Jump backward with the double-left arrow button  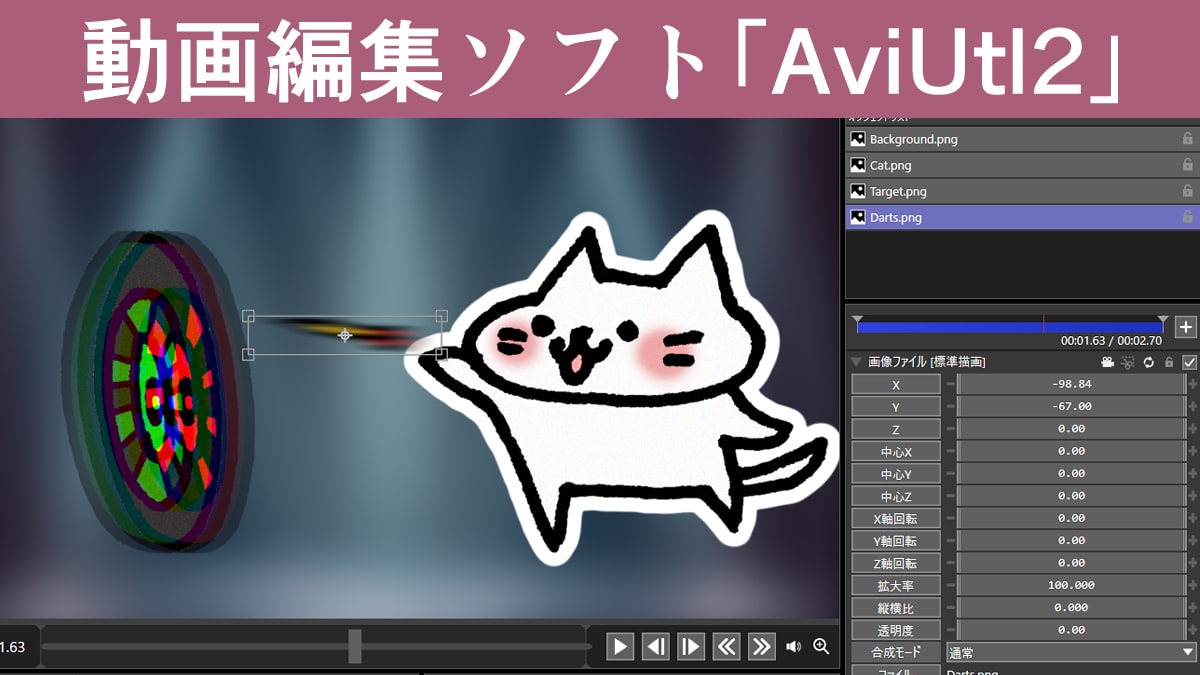point(727,646)
